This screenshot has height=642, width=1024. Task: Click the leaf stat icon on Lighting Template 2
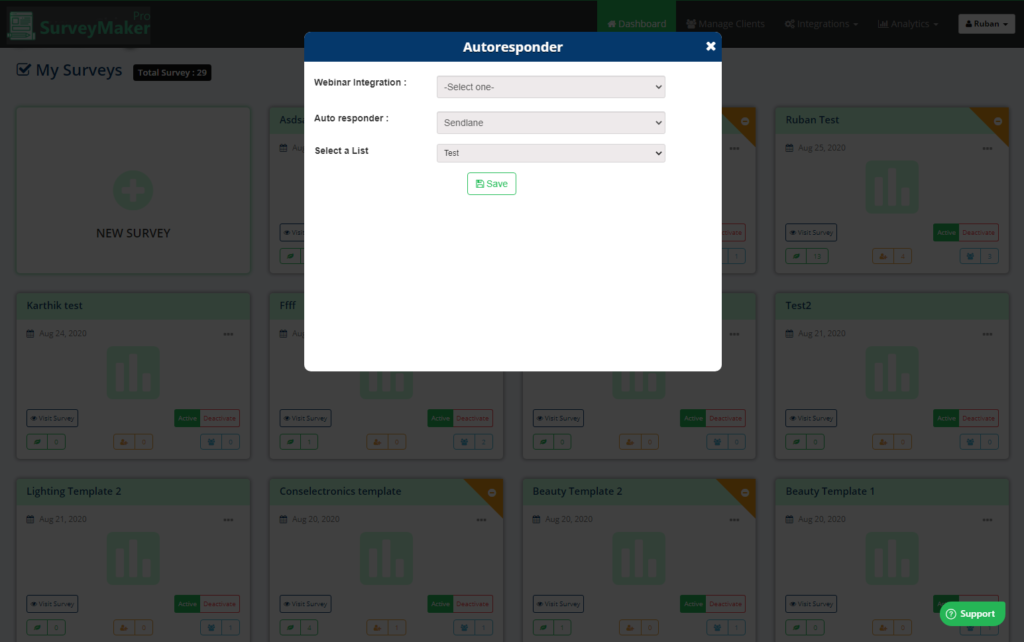[37, 628]
